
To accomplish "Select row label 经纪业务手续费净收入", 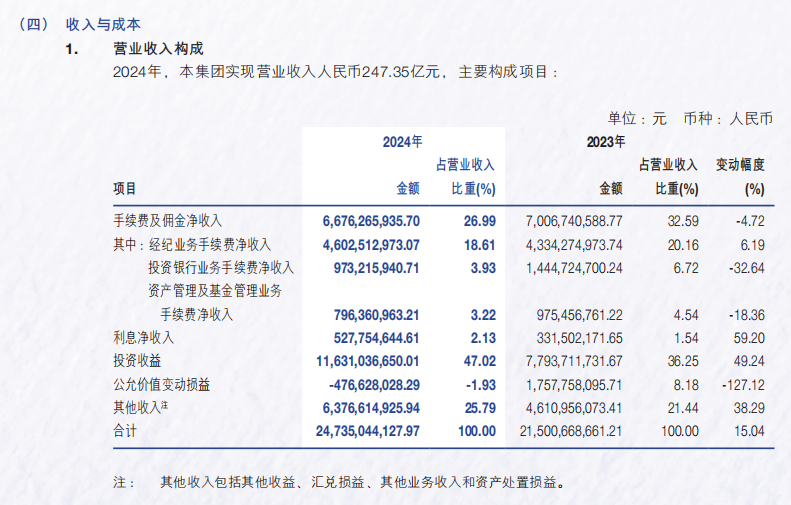I will point(210,245).
